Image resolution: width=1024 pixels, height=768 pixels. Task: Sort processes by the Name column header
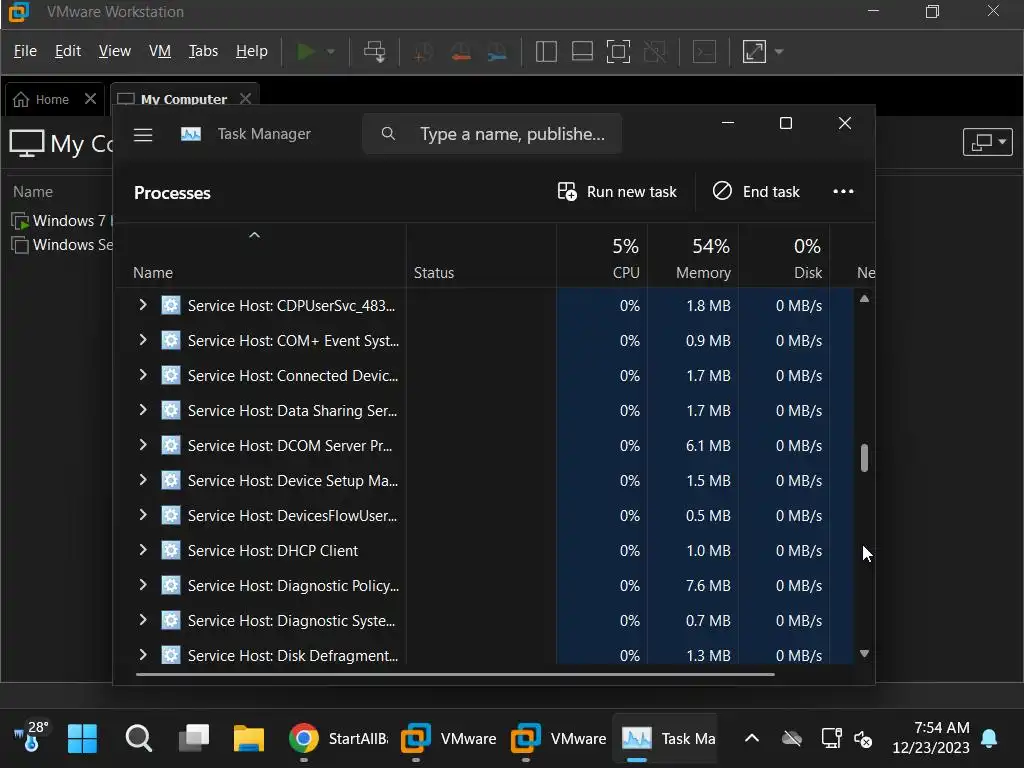153,272
